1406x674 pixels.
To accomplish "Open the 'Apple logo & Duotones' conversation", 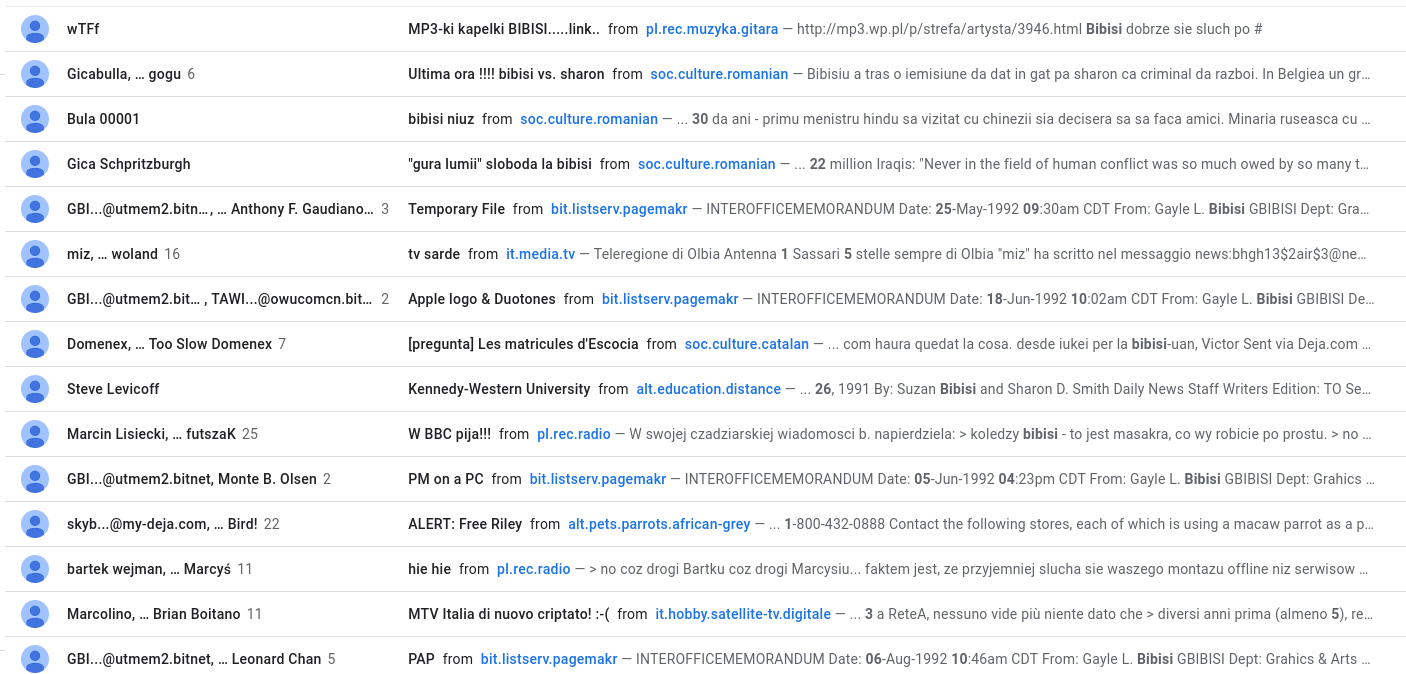I will coord(481,299).
